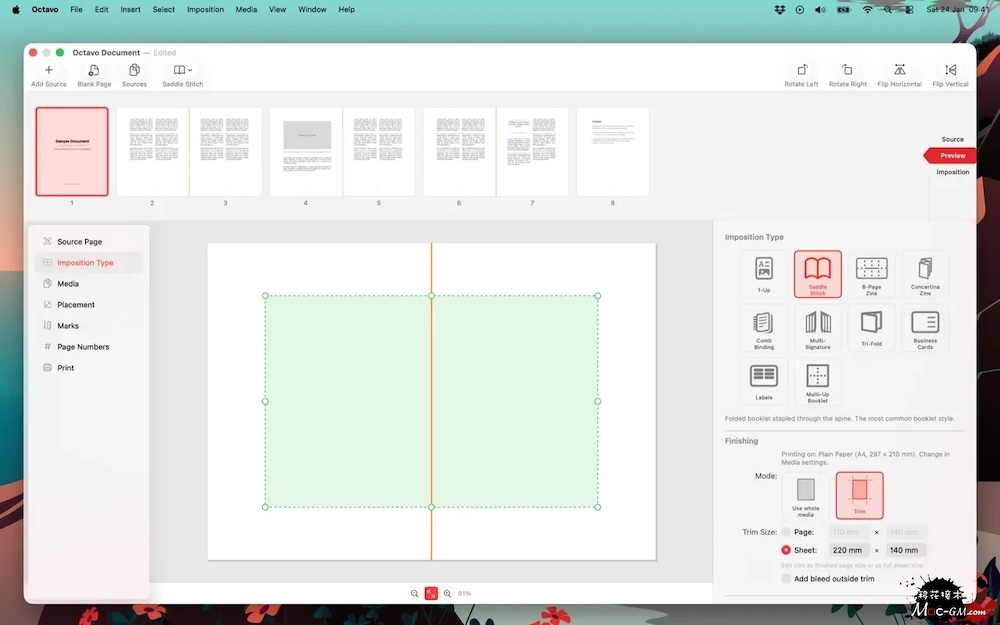Image resolution: width=1000 pixels, height=625 pixels.
Task: Switch to the Source tab
Action: [952, 139]
